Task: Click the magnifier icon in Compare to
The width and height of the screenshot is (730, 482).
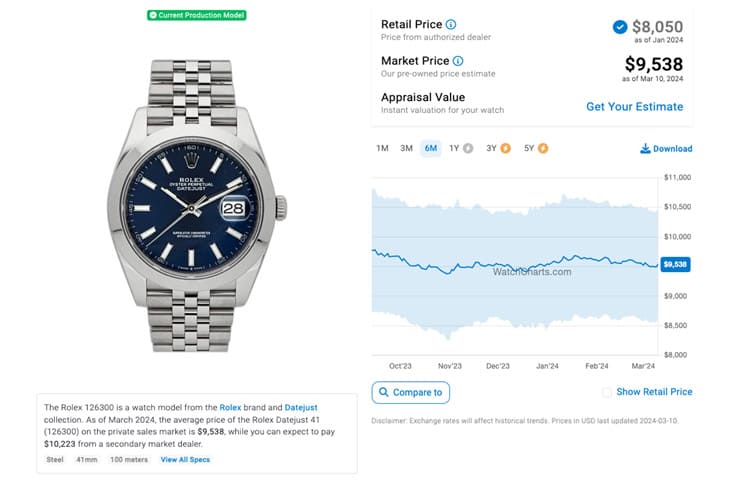Action: pos(384,392)
